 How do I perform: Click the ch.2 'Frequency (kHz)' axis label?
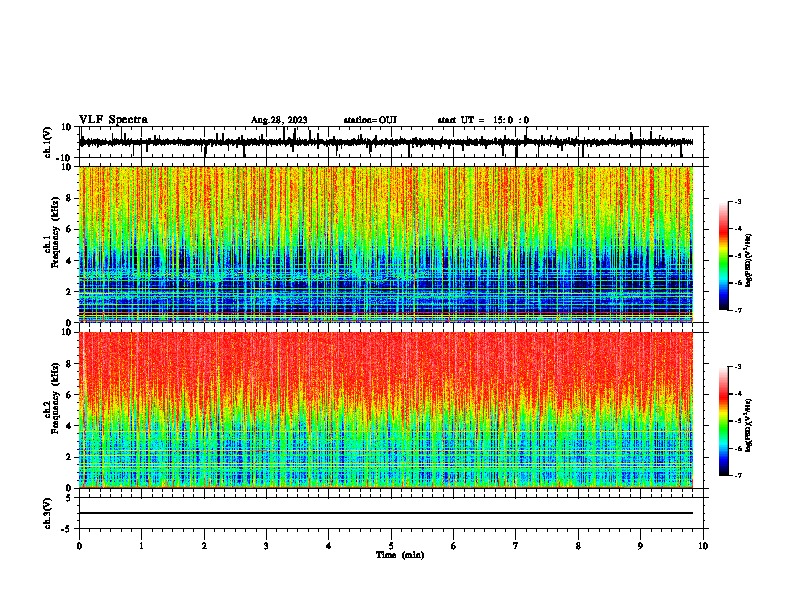coord(55,398)
